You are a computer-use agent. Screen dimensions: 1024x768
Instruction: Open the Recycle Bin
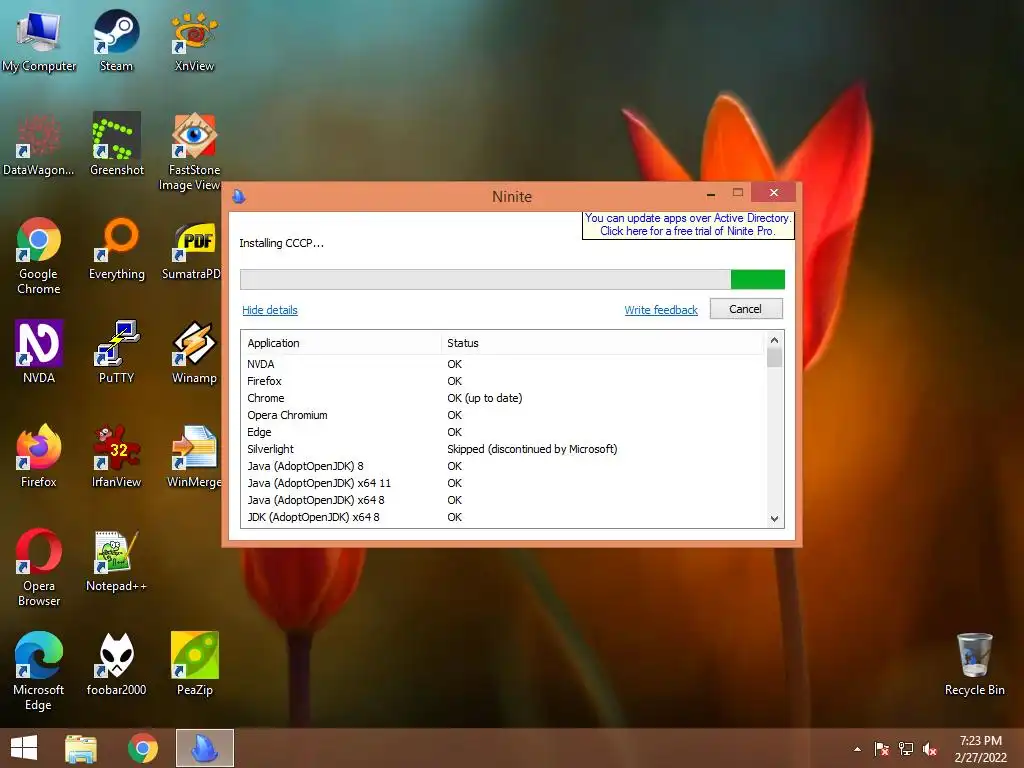(974, 665)
